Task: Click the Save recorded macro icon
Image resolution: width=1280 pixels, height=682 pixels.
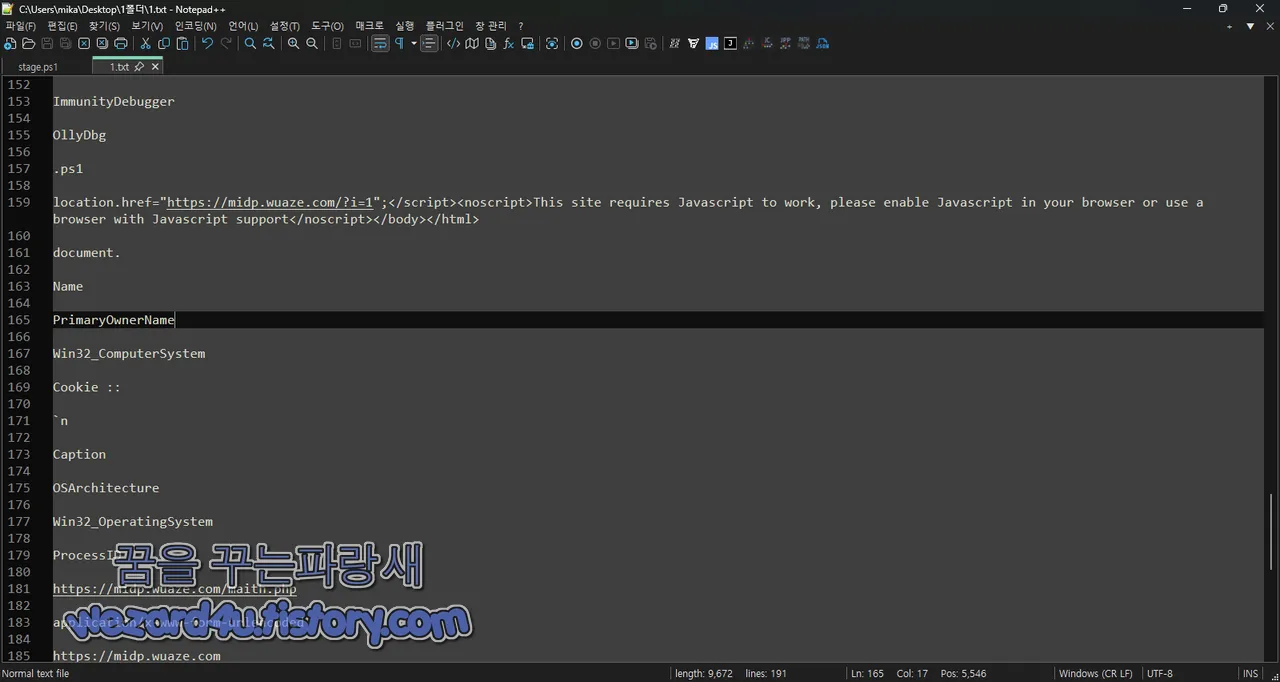Action: point(650,44)
